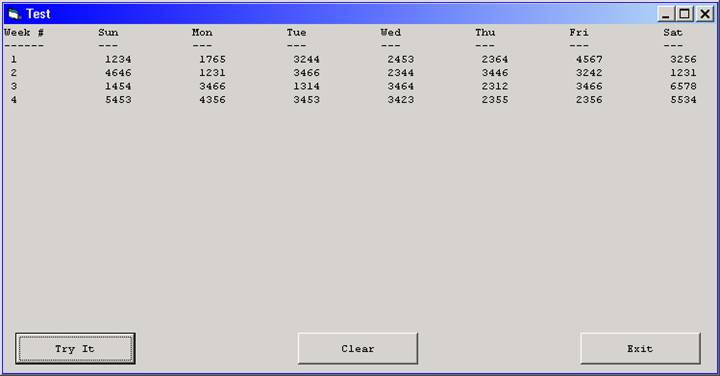Image resolution: width=720 pixels, height=376 pixels.
Task: Click the Clear button
Action: (358, 348)
